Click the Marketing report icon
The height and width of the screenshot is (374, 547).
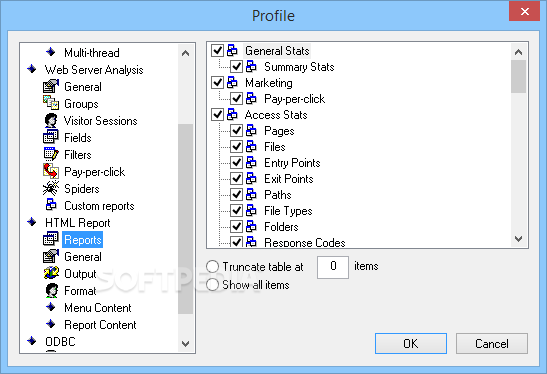click(x=232, y=82)
